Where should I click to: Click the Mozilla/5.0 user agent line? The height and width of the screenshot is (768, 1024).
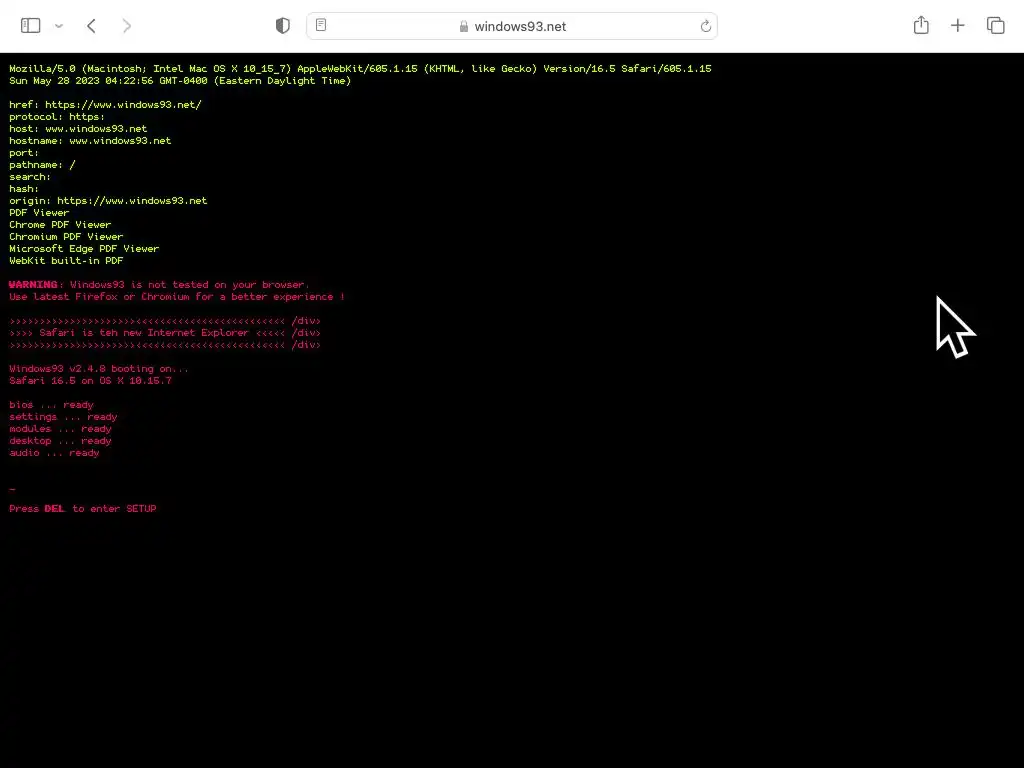pos(360,69)
